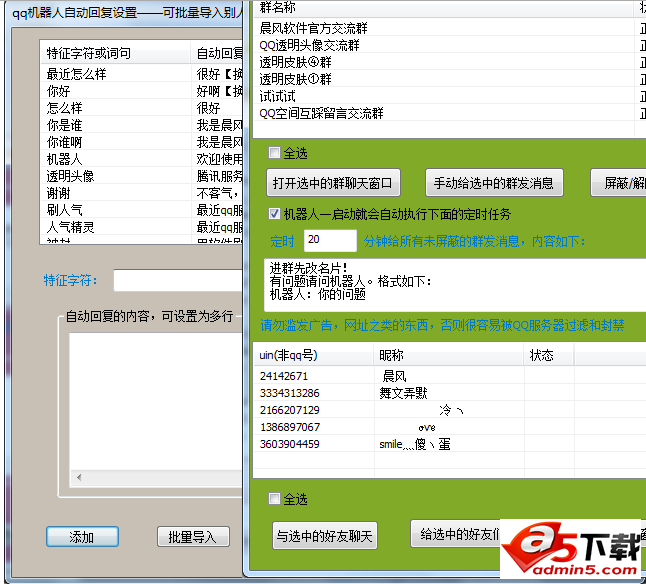The height and width of the screenshot is (584, 646).
Task: Click the 状态 column header in friends list
Action: tap(549, 355)
